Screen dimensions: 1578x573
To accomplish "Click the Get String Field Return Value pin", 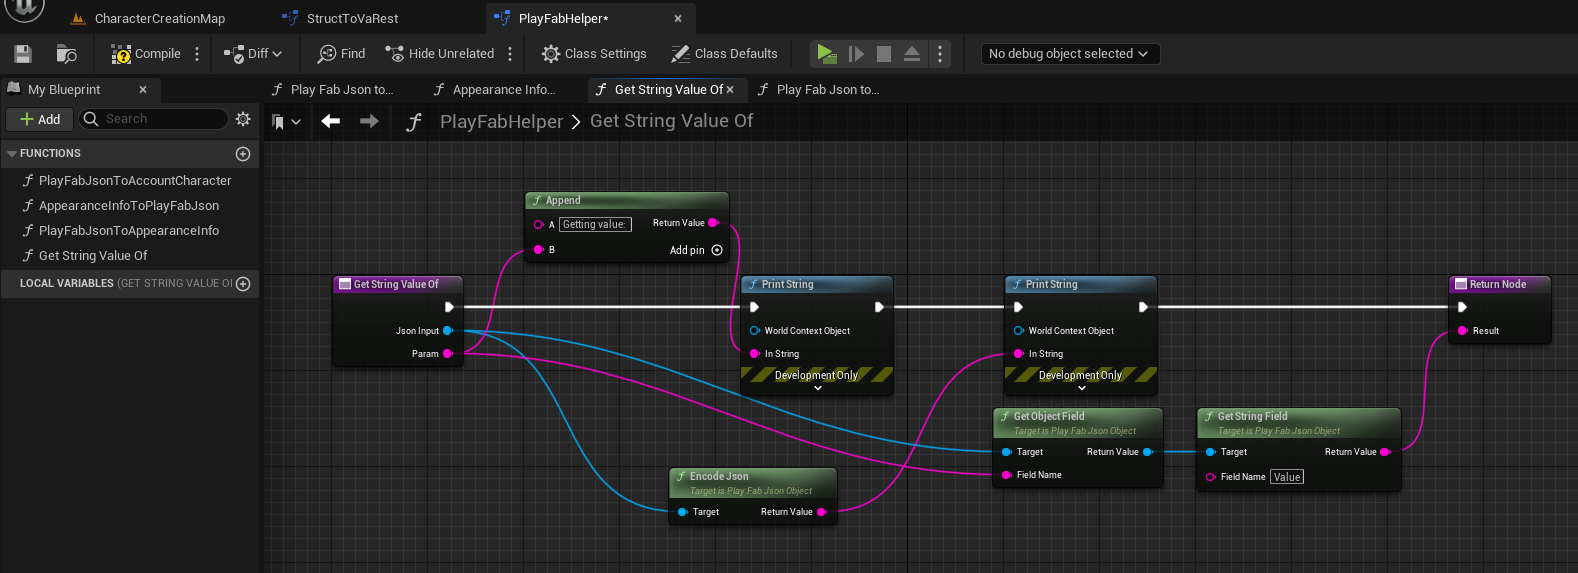I will click(1385, 452).
